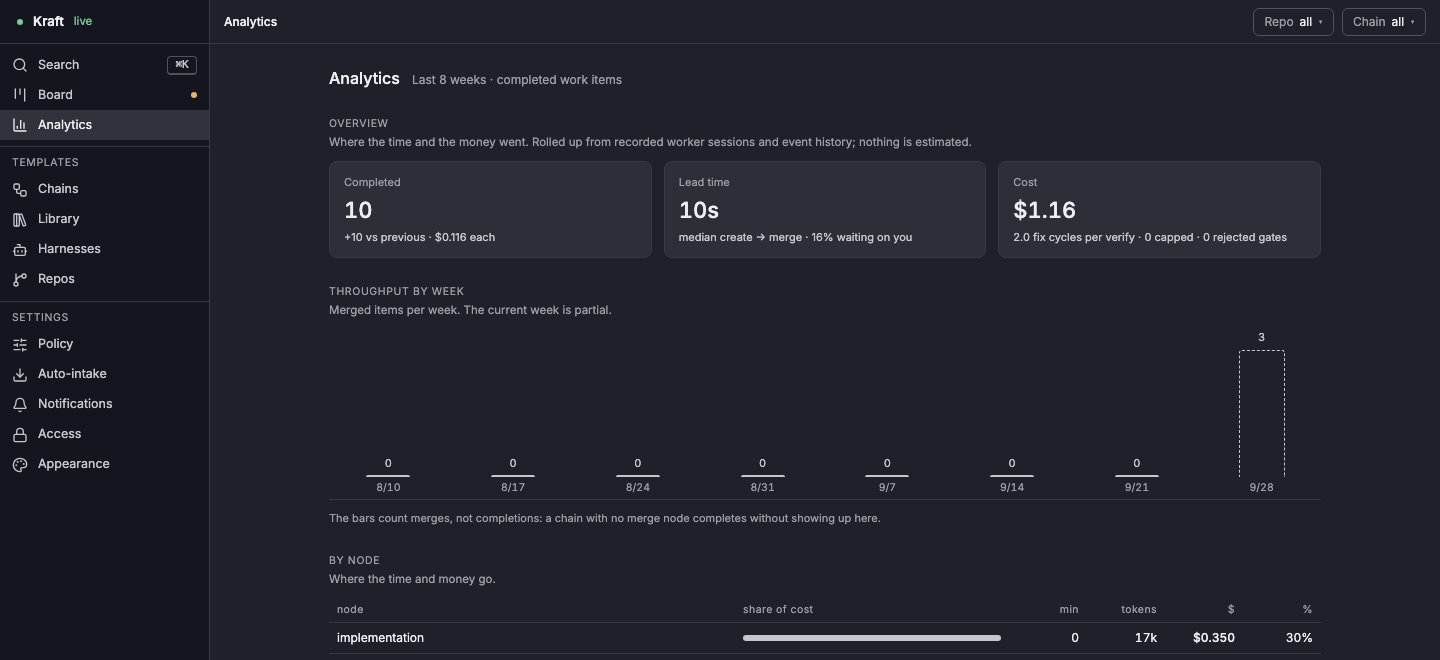Open Policy settings
Viewport: 1440px width, 660px height.
point(105,344)
